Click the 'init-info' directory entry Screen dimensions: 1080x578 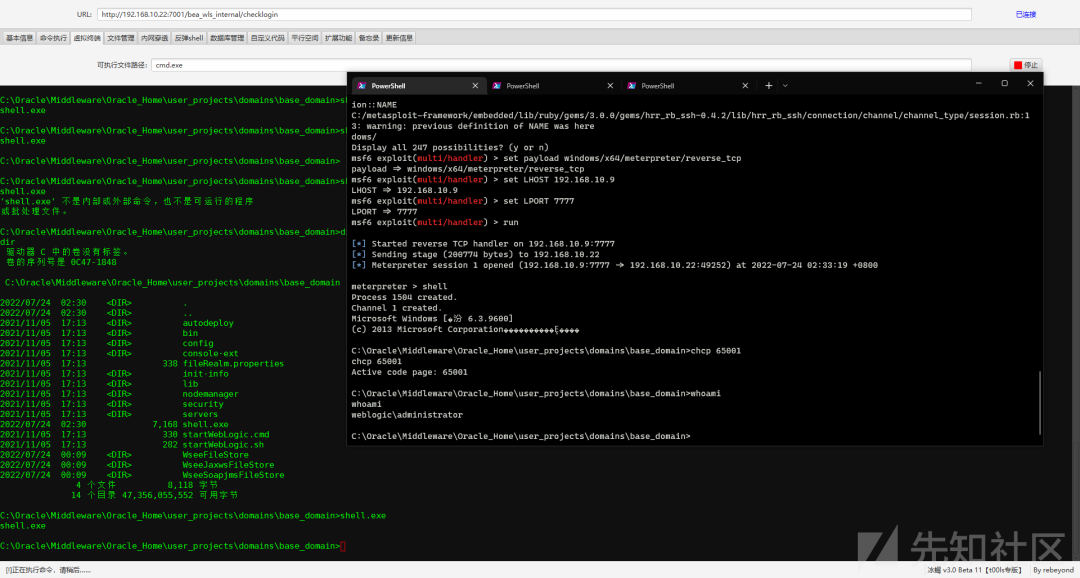click(205, 373)
